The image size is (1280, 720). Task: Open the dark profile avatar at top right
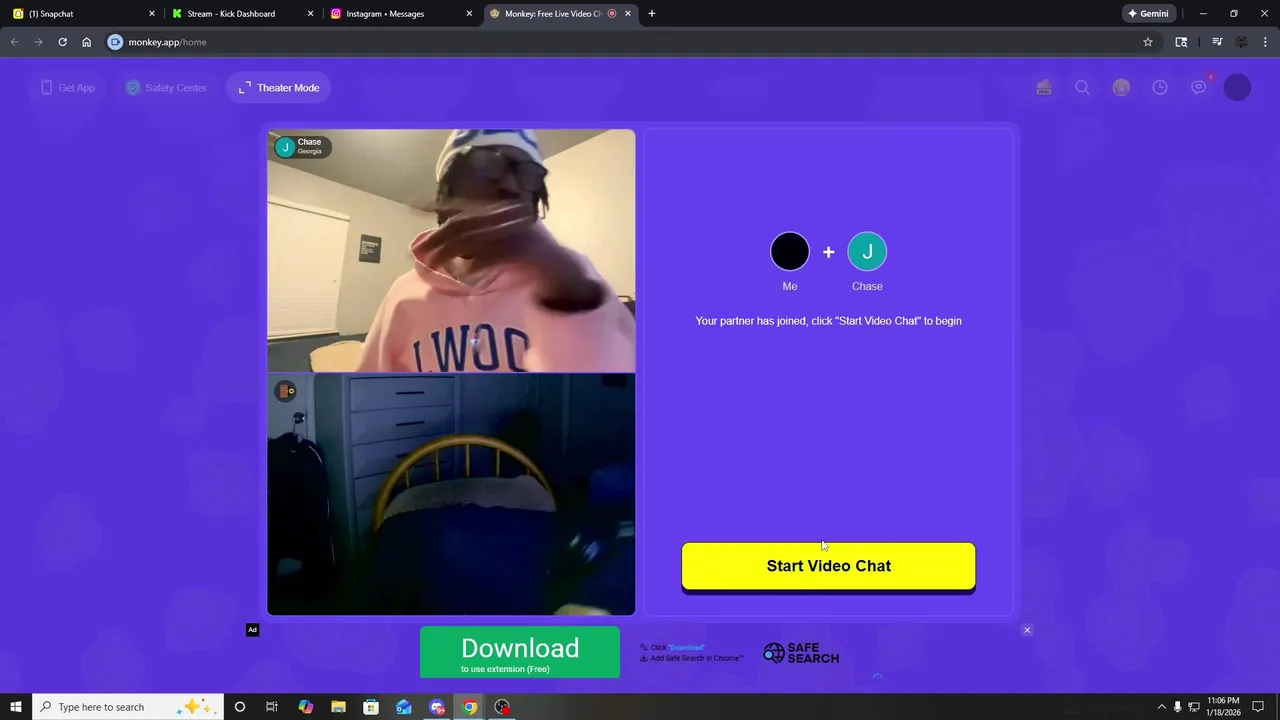(x=1237, y=88)
